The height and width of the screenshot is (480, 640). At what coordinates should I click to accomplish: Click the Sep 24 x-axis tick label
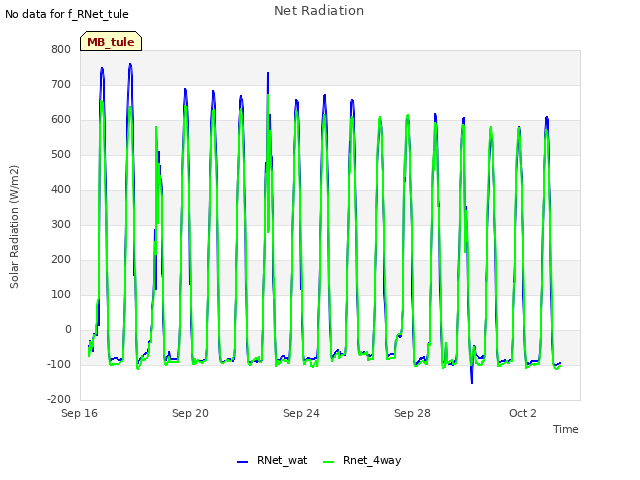301,413
